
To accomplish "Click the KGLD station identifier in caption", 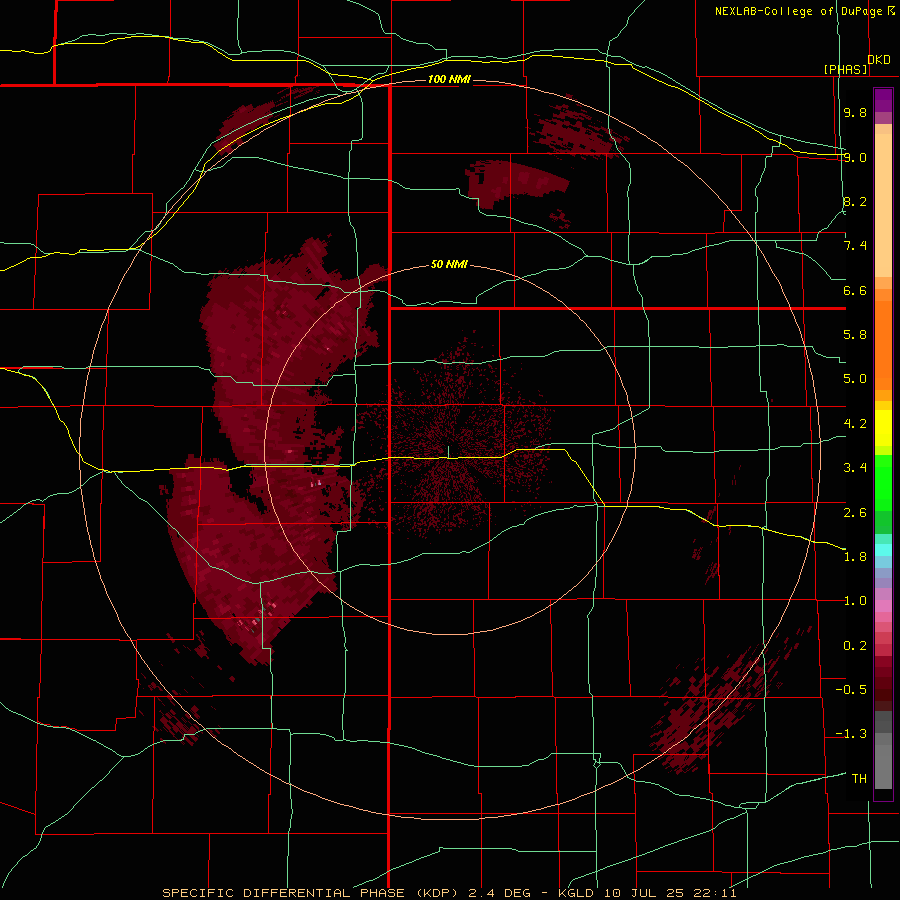I will coord(577,893).
